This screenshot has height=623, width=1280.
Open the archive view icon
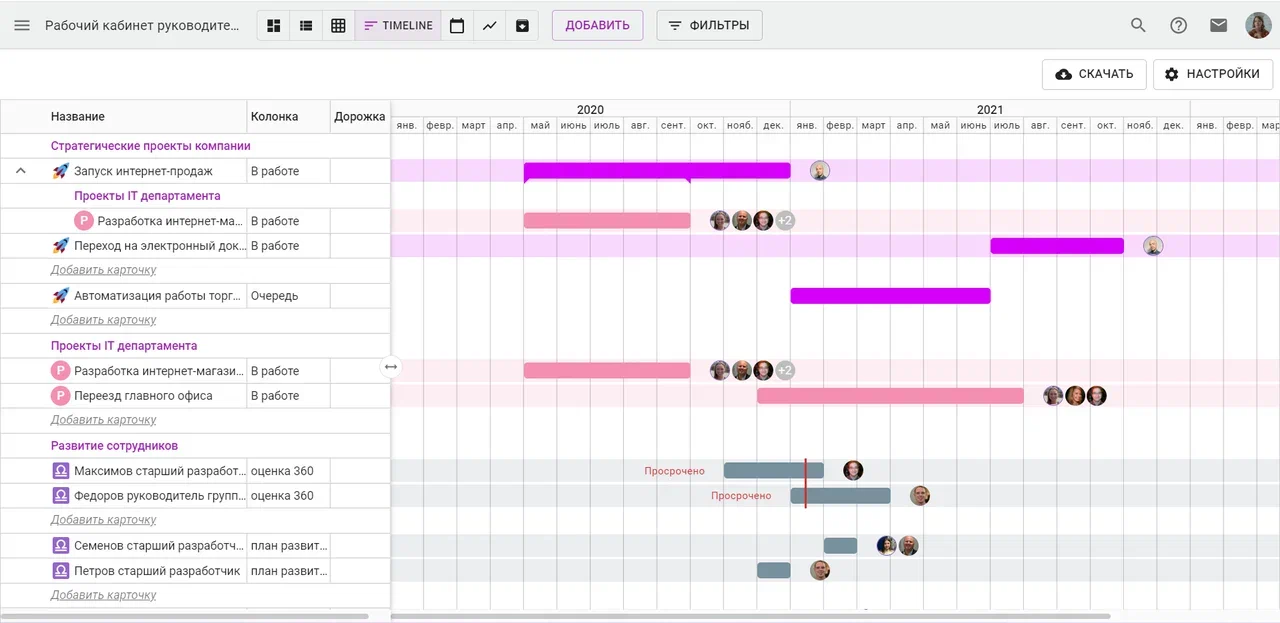coord(522,25)
